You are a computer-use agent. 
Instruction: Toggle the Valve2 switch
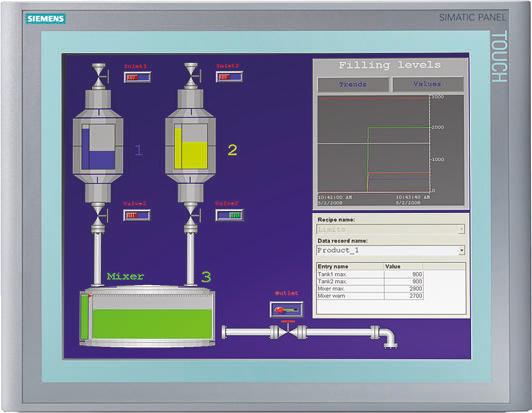(x=229, y=215)
